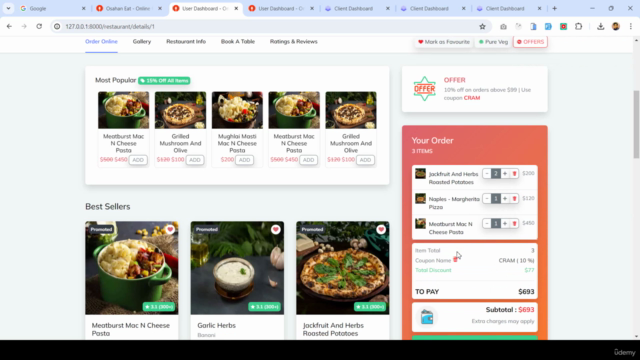Click the page vertical scrollbar

636,124
